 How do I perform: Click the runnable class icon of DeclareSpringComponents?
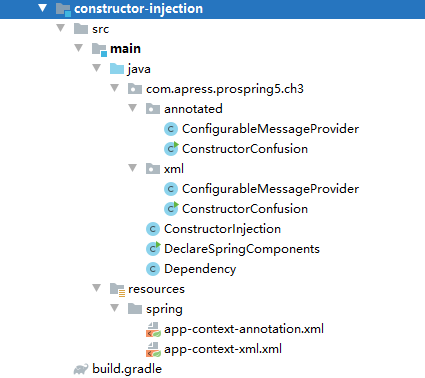point(153,249)
